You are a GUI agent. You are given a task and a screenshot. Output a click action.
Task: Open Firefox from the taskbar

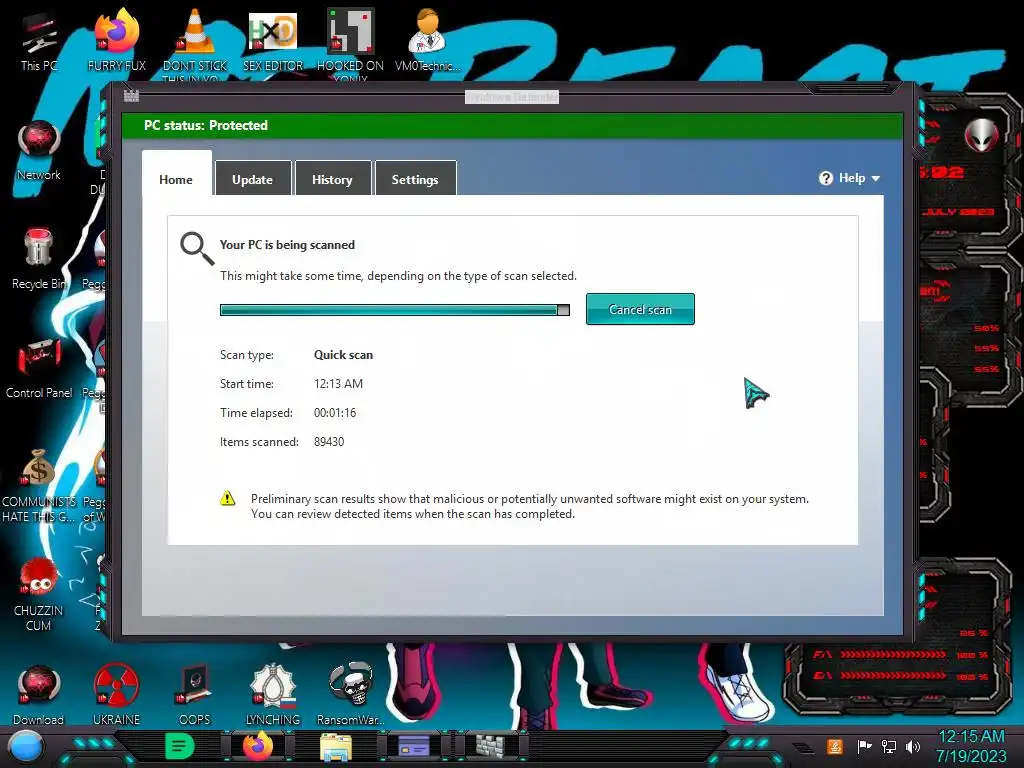pos(258,746)
